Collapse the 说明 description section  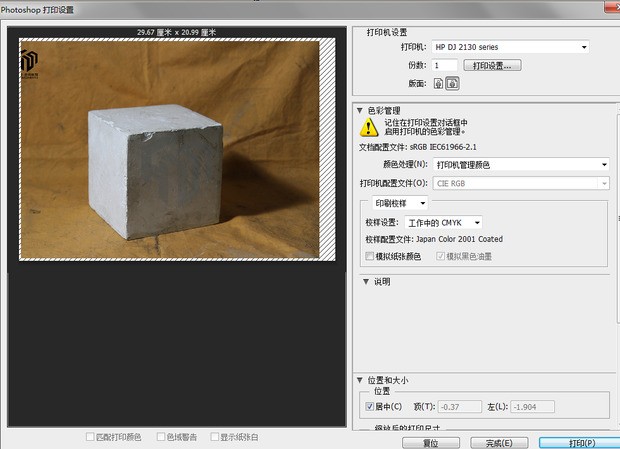366,282
